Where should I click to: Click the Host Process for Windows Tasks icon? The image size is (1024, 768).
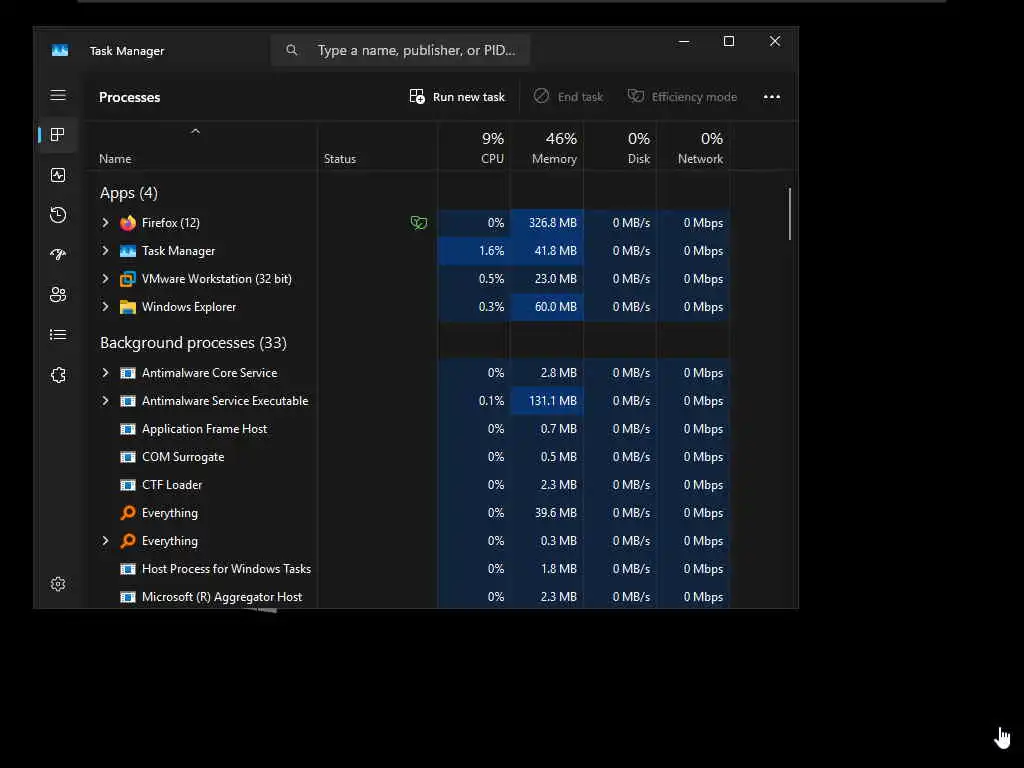pyautogui.click(x=128, y=569)
